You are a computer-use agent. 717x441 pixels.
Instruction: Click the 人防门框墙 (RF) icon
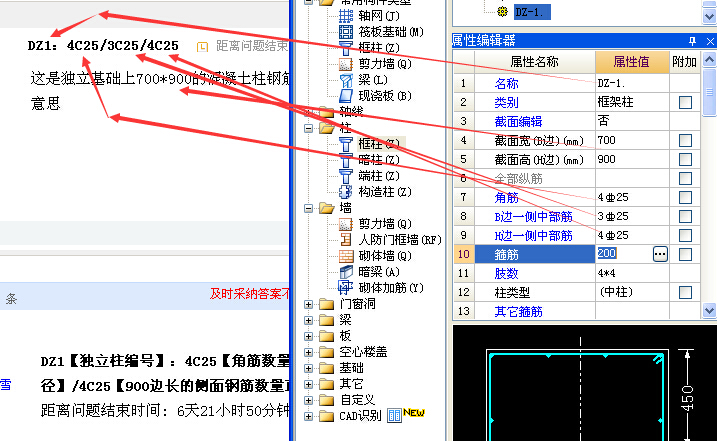coord(346,240)
